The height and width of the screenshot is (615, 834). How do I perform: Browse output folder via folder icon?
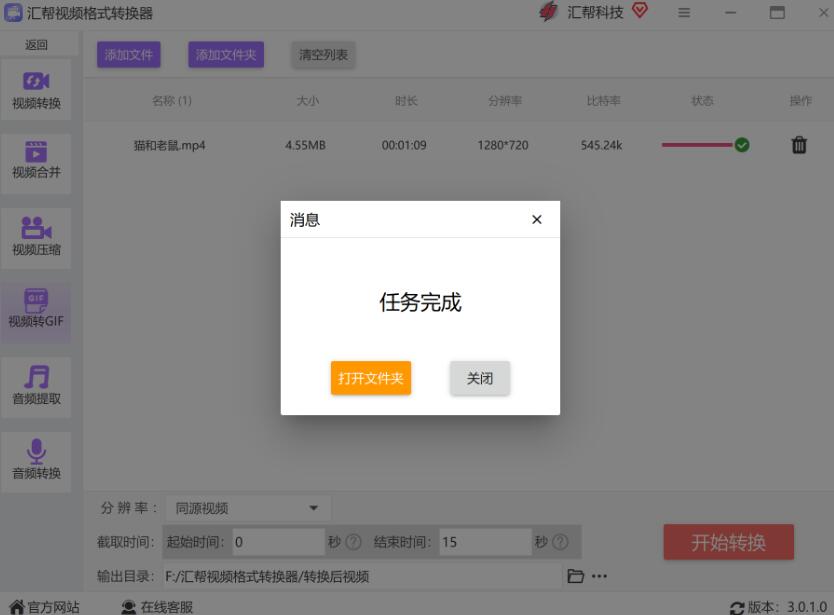click(x=575, y=576)
